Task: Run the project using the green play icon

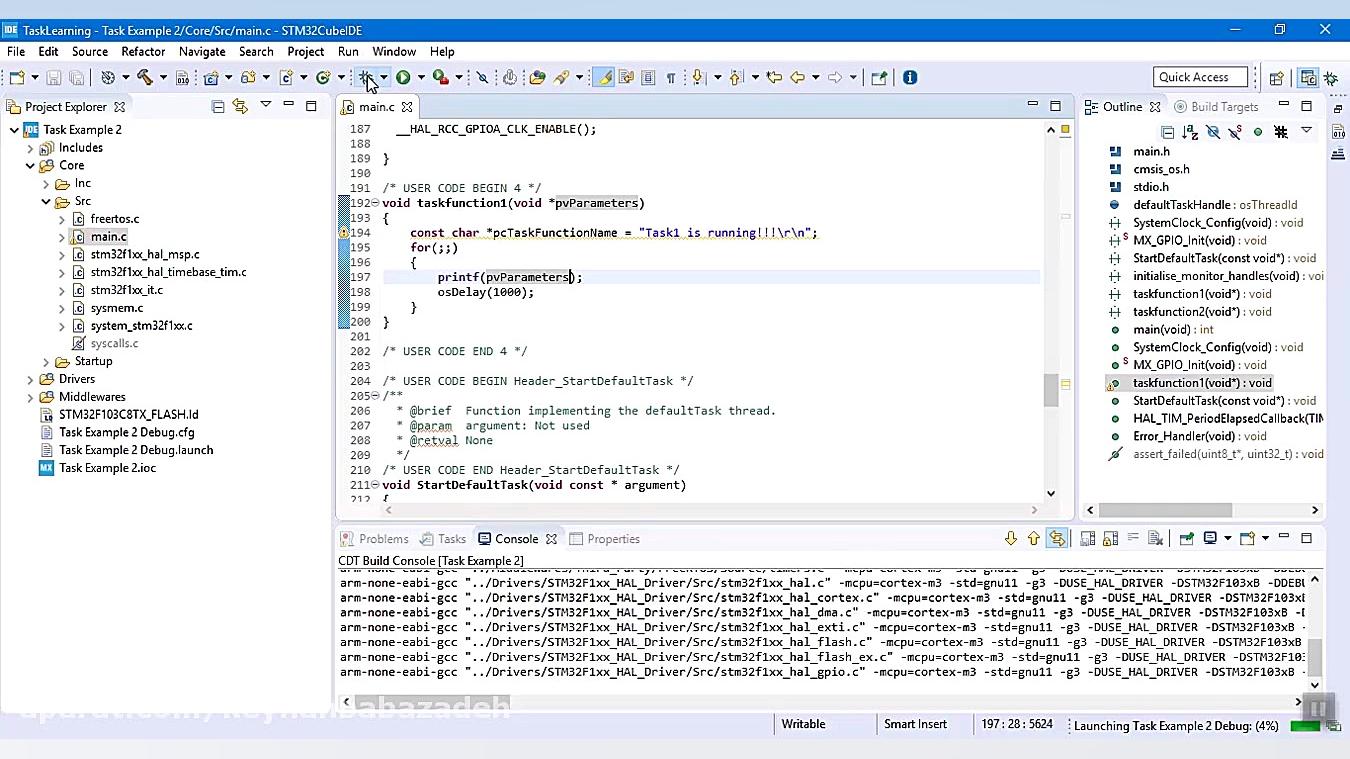Action: click(403, 77)
